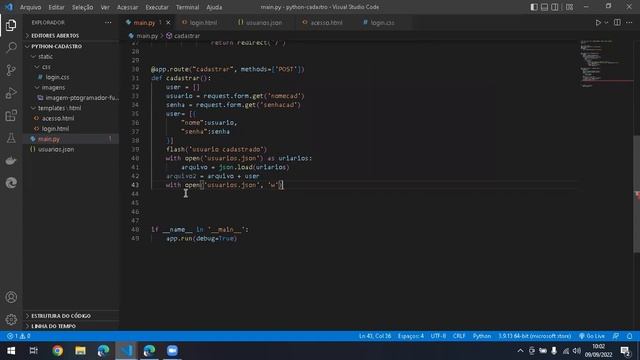Viewport: 640px width, 360px height.
Task: Open the Seleção menu
Action: tap(82, 7)
